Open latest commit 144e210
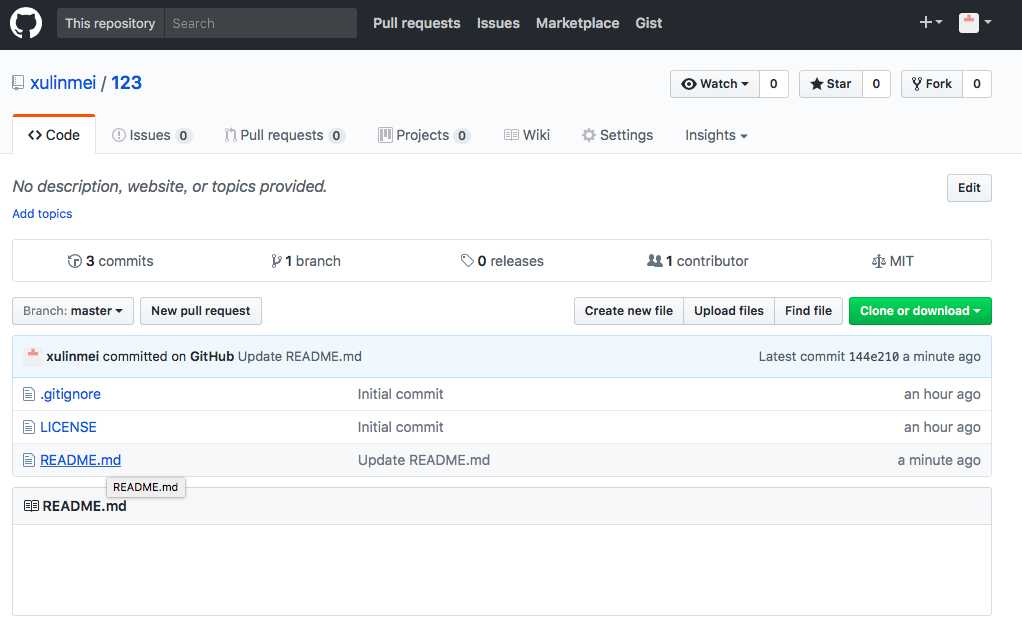This screenshot has width=1022, height=642. 873,357
